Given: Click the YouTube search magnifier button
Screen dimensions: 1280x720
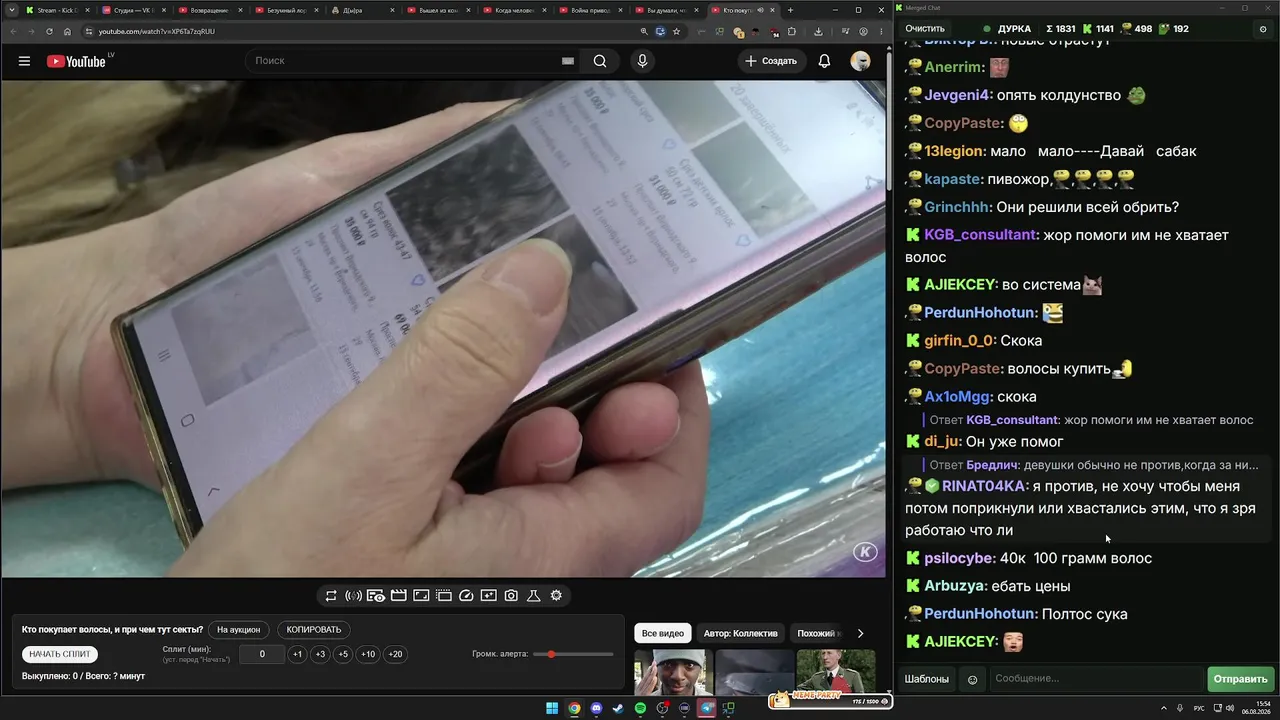Looking at the screenshot, I should tap(600, 61).
